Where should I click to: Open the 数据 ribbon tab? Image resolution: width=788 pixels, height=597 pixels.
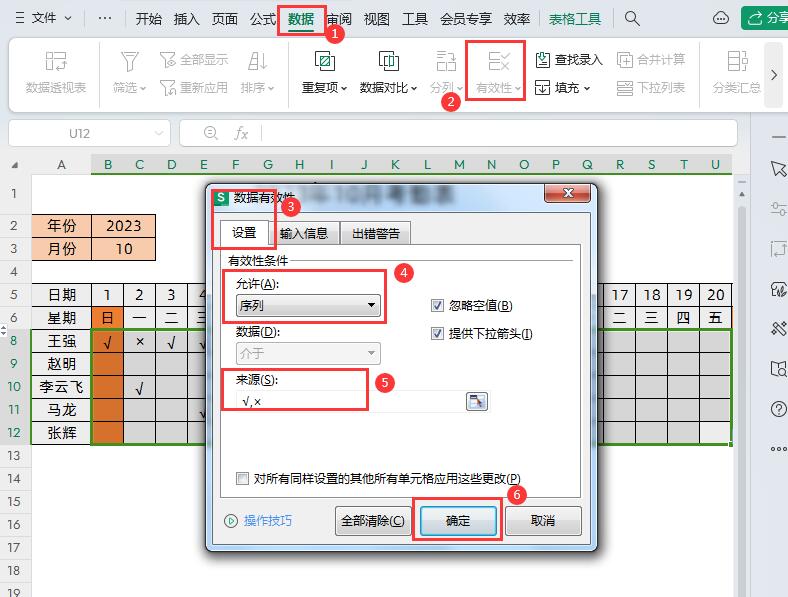pos(301,19)
